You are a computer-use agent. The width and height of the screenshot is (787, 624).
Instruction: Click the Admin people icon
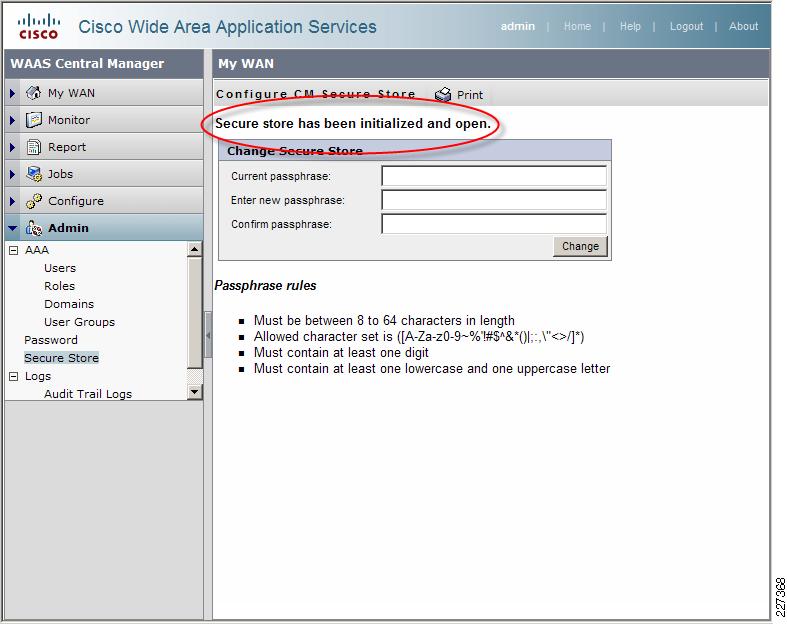[x=34, y=228]
